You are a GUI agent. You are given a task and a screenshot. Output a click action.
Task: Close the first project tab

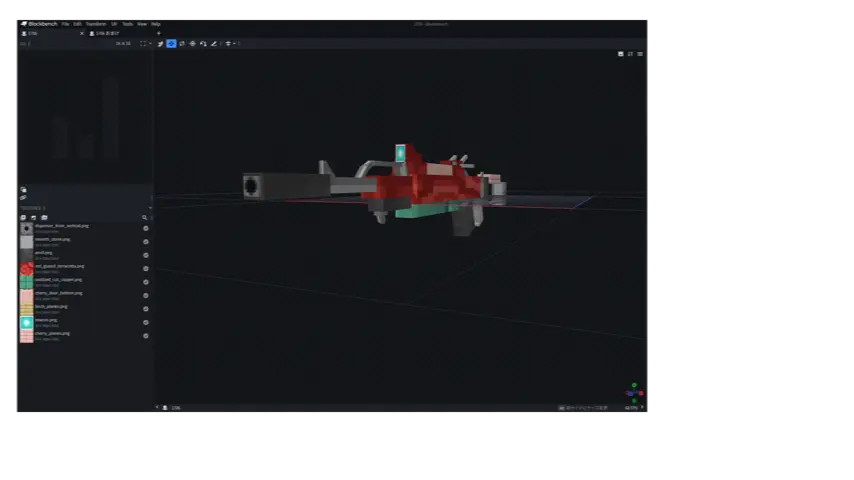point(84,33)
